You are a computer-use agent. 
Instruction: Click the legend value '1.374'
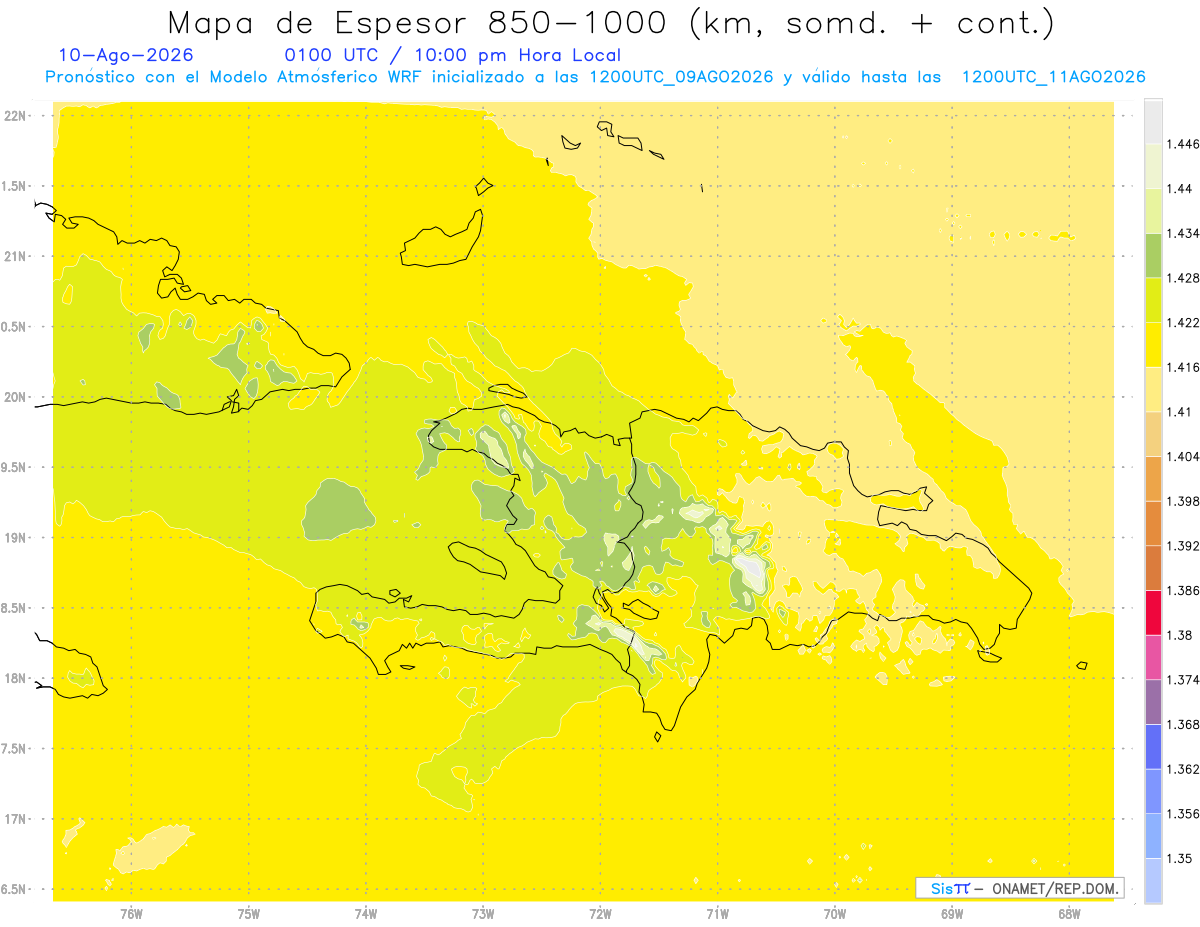point(1183,680)
